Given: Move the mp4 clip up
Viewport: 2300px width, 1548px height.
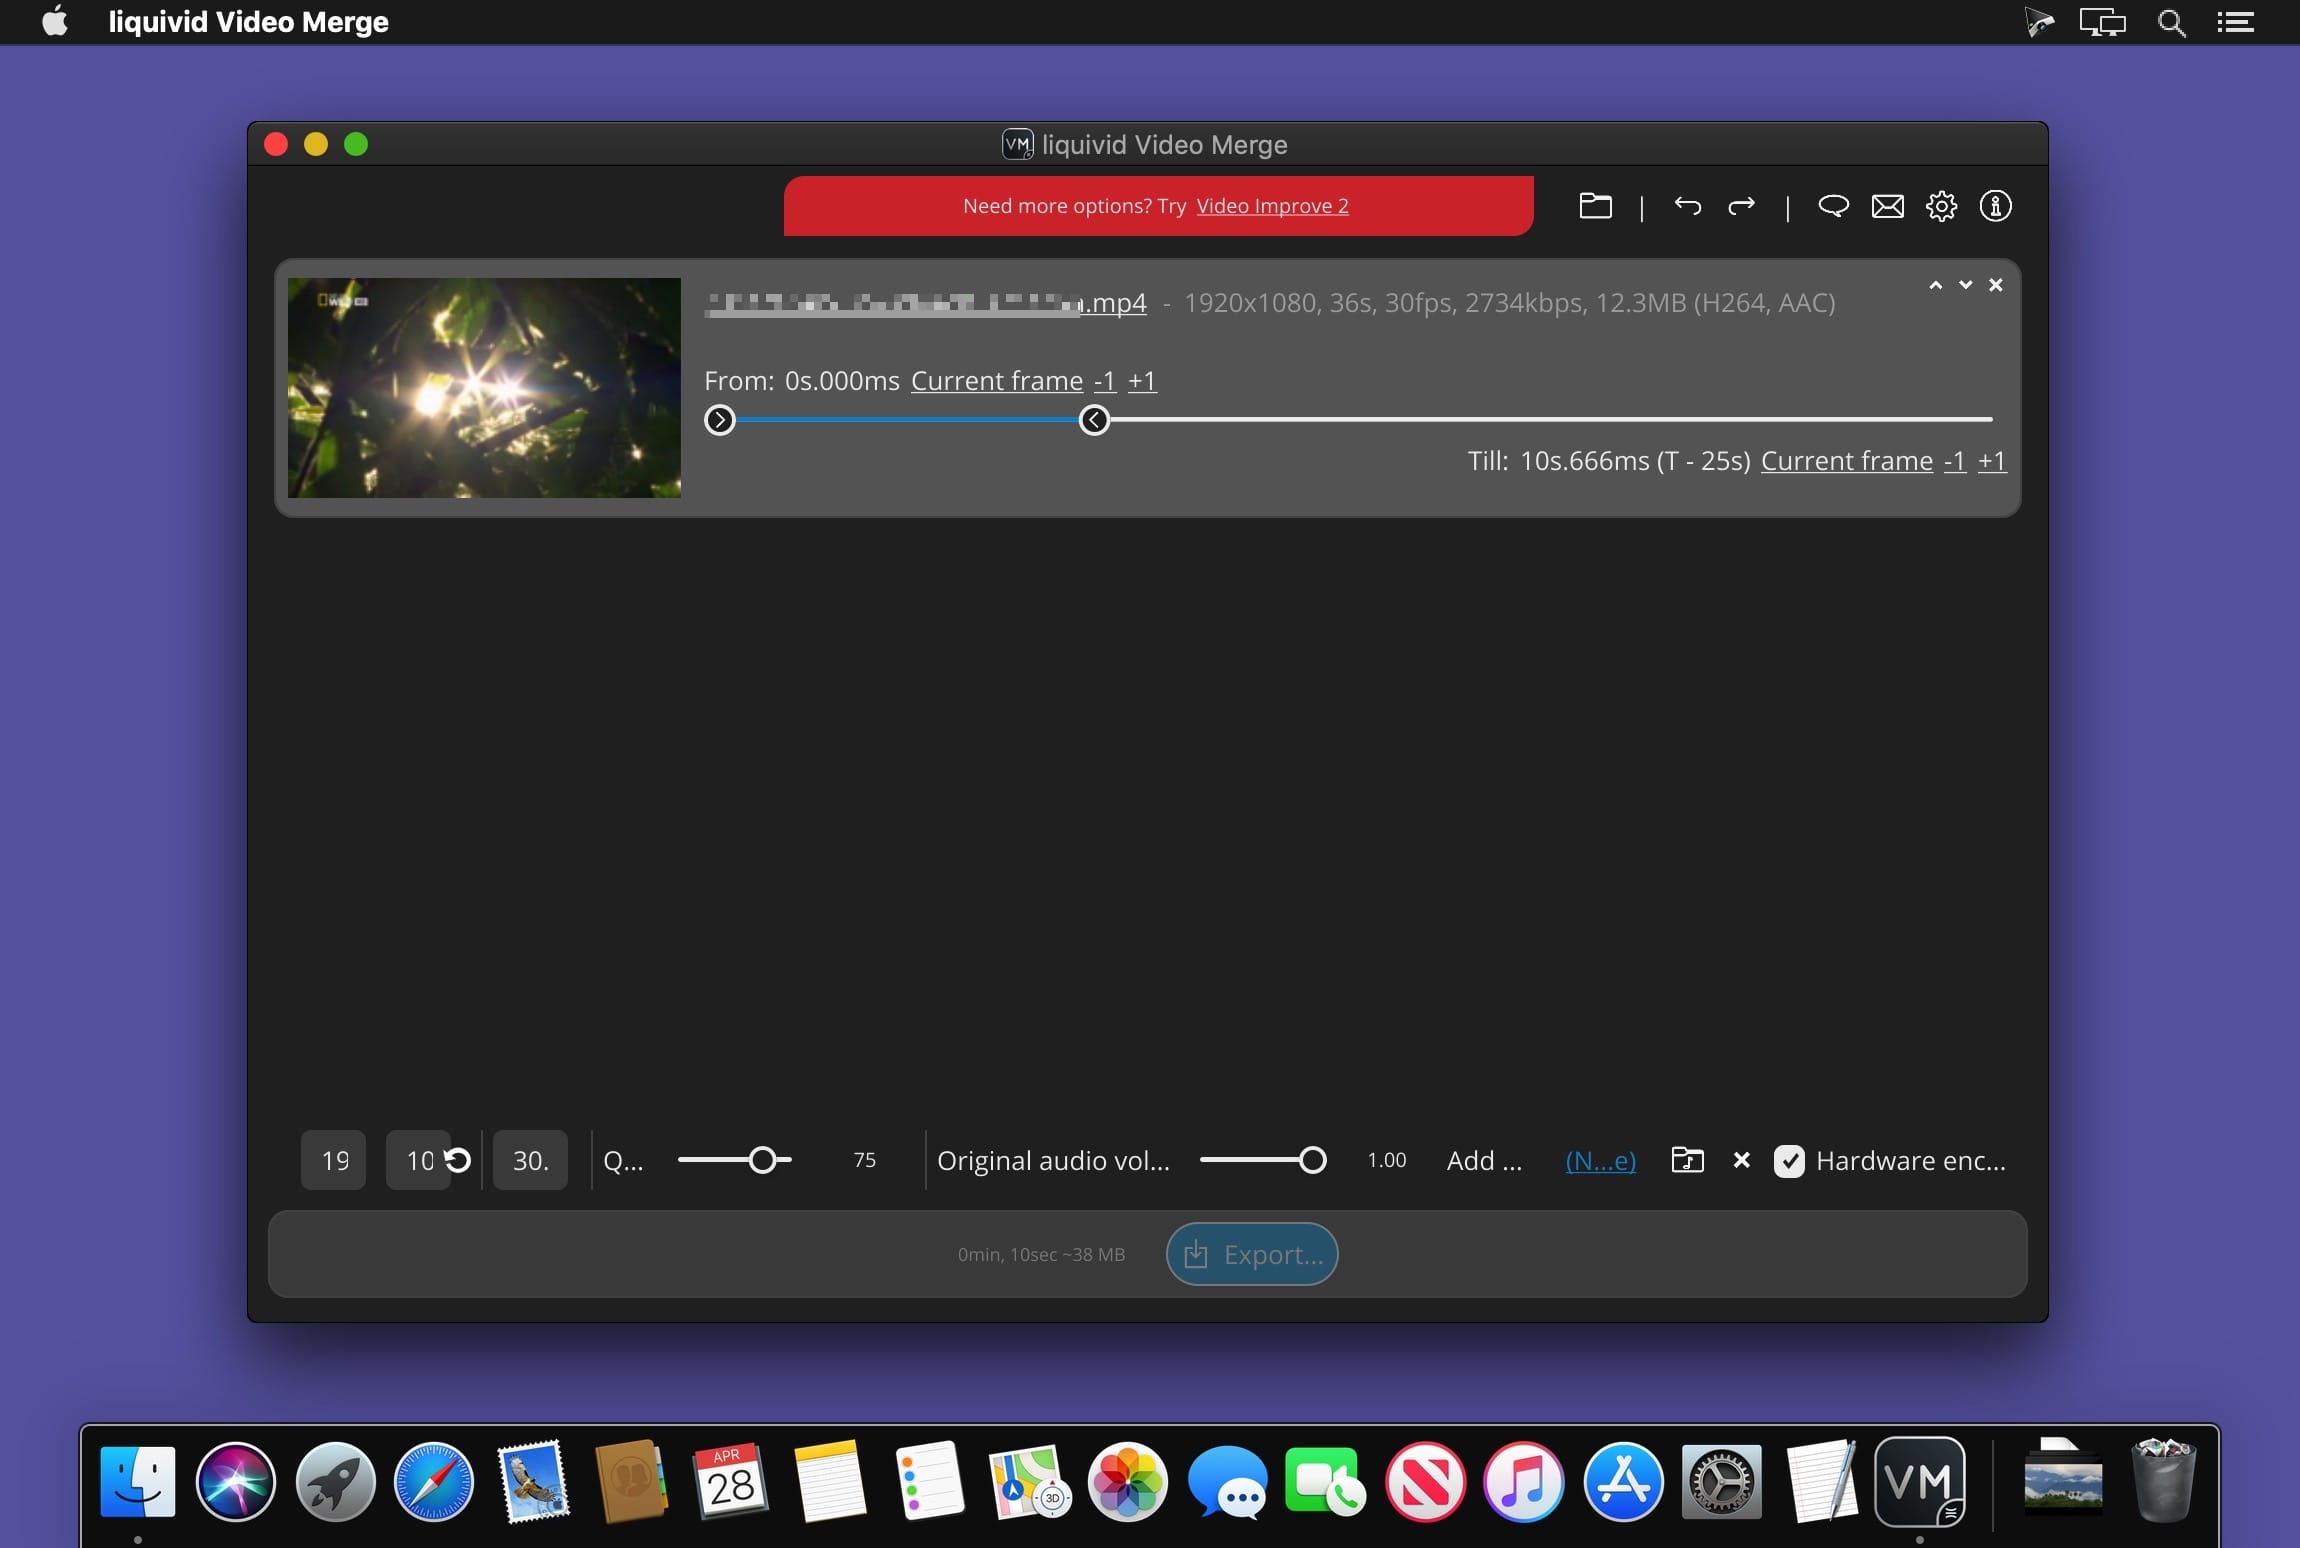Looking at the screenshot, I should [1936, 285].
